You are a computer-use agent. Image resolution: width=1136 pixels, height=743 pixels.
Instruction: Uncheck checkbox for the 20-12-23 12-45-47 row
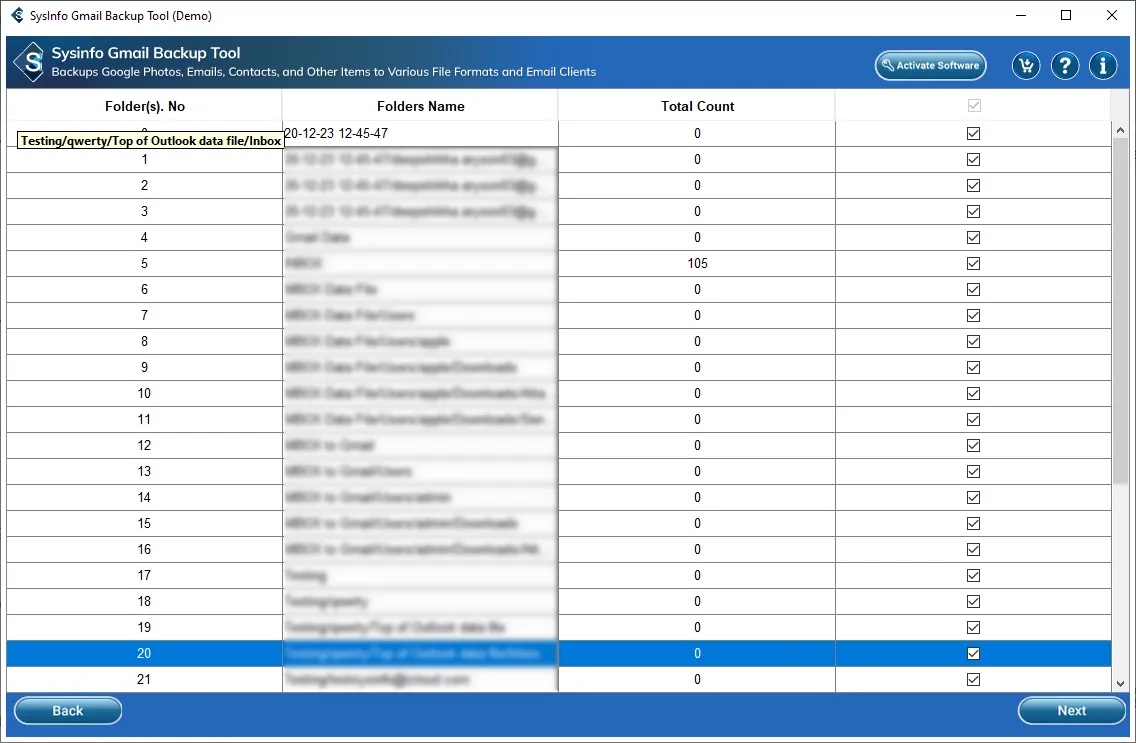[x=973, y=133]
